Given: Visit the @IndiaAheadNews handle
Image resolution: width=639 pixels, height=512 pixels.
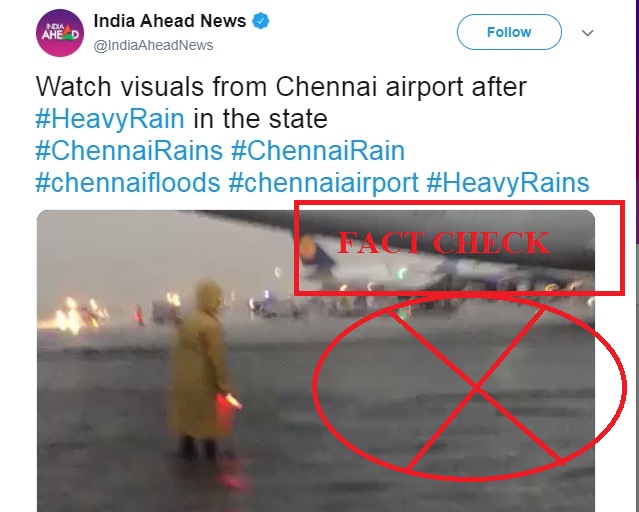Looking at the screenshot, I should [153, 45].
